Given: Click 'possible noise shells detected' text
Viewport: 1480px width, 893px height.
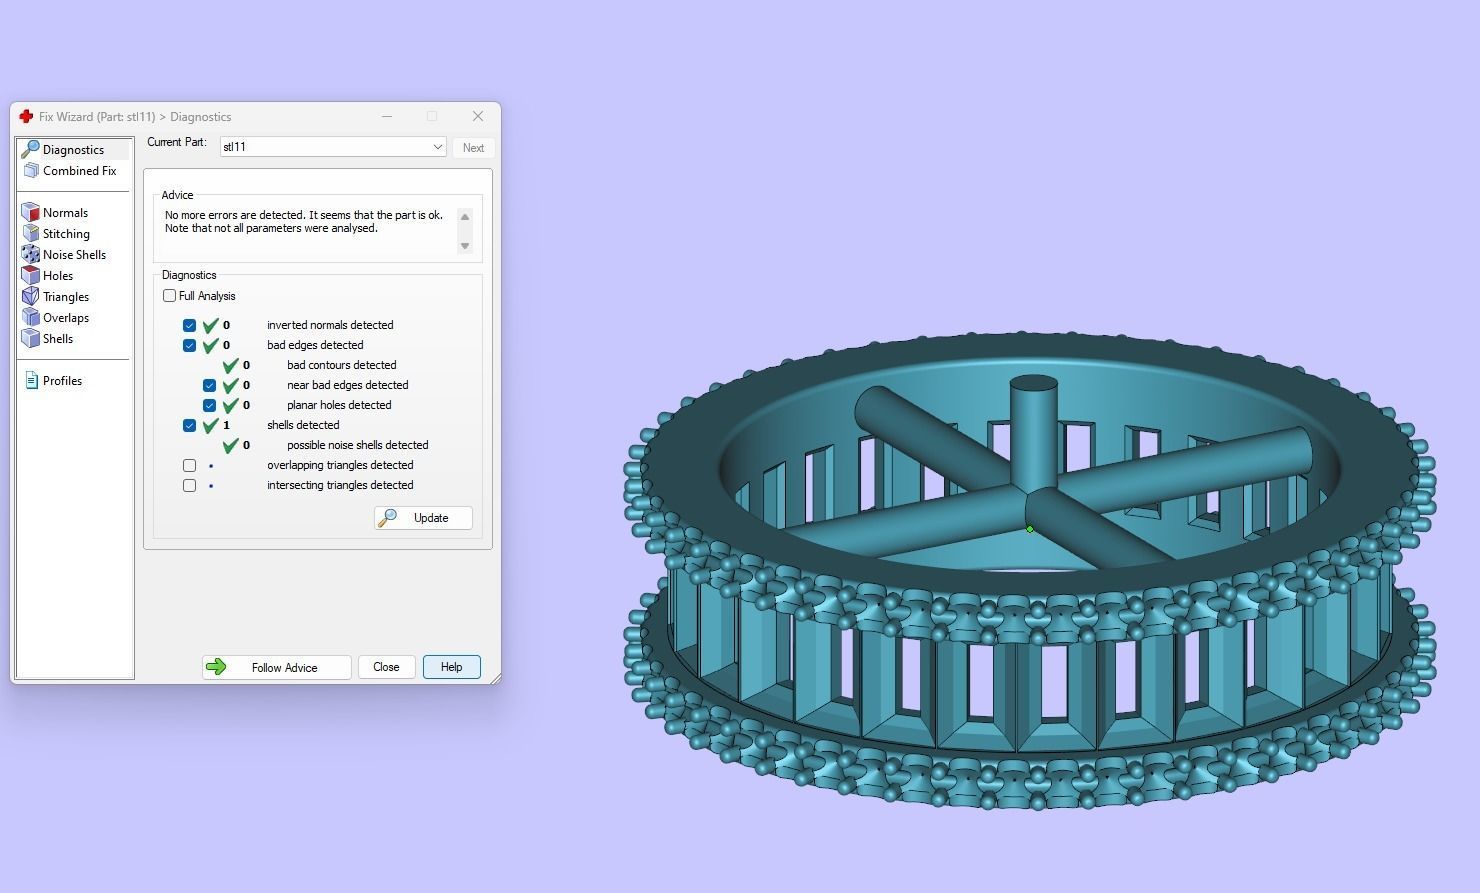Looking at the screenshot, I should pos(357,445).
